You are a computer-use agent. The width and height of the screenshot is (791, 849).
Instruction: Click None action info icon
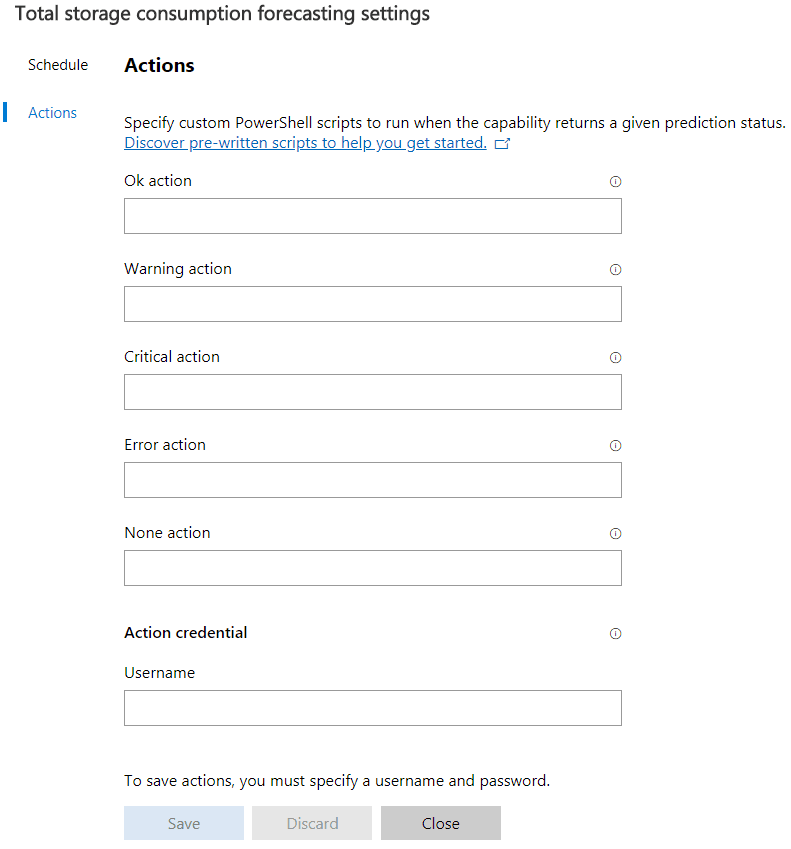click(x=615, y=534)
